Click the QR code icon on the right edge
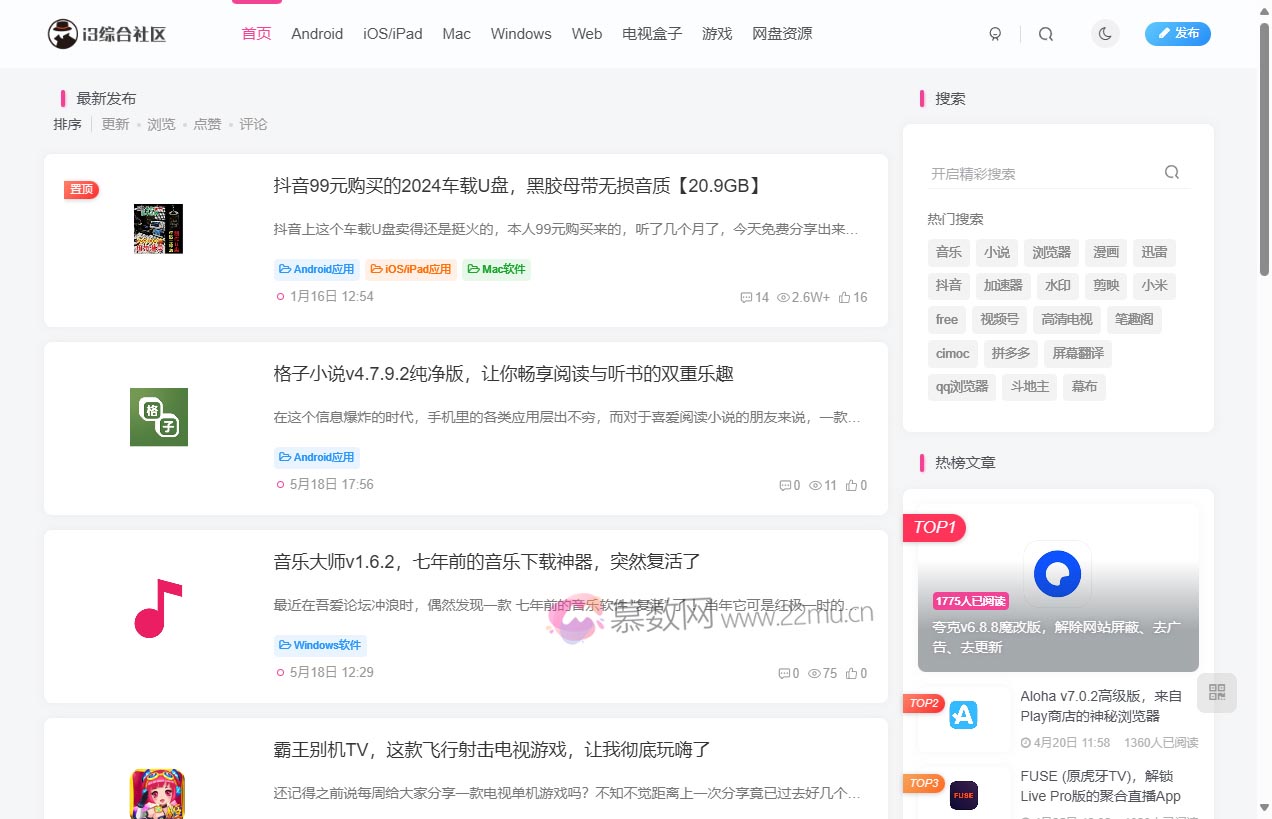The image size is (1272, 819). 1216,692
